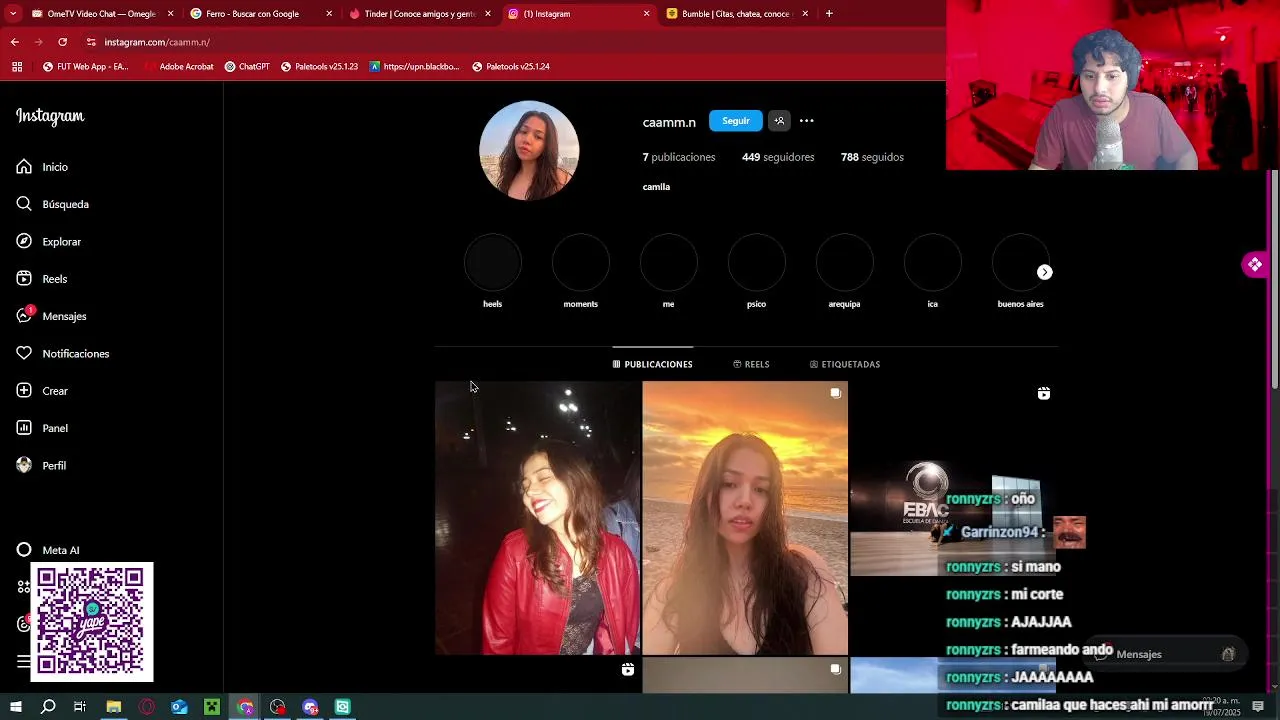The image size is (1280, 720).
Task: Switch to the Tinder tab
Action: (418, 14)
